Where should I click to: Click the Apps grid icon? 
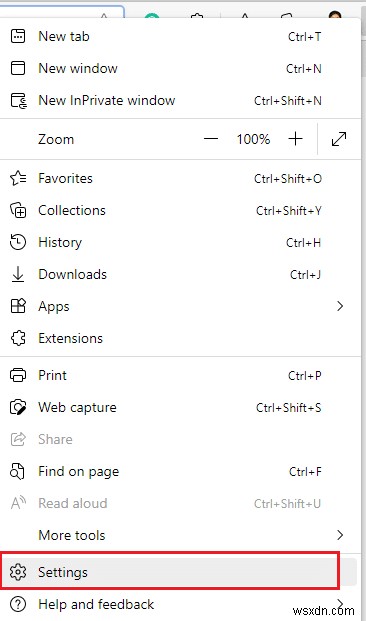[x=18, y=306]
